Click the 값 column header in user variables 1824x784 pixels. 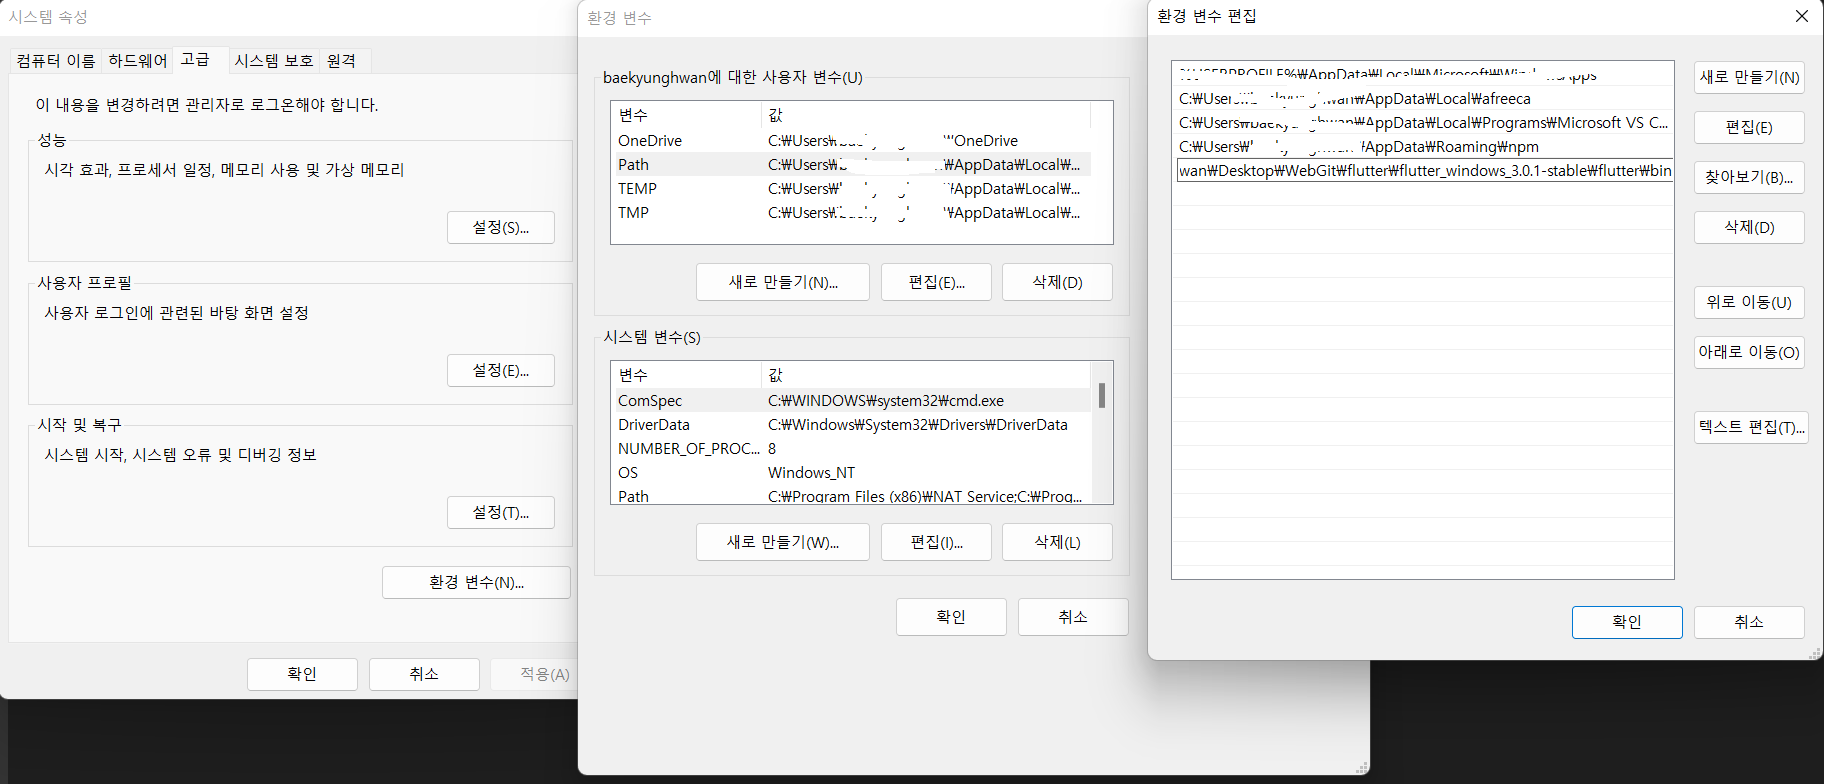(926, 115)
